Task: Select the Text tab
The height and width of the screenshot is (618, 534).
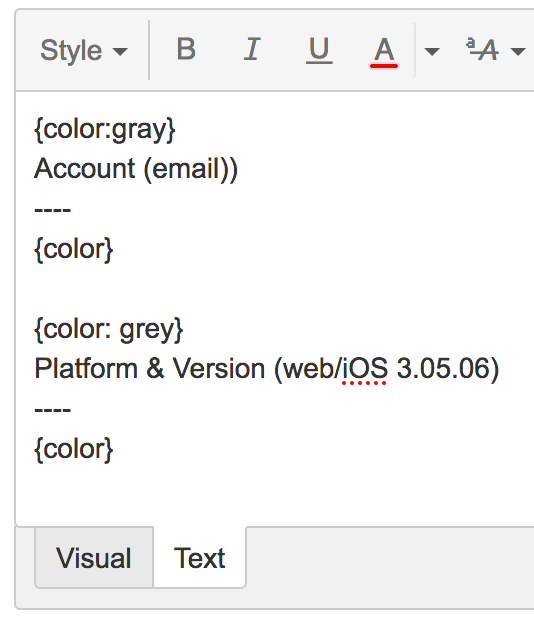Action: 199,558
